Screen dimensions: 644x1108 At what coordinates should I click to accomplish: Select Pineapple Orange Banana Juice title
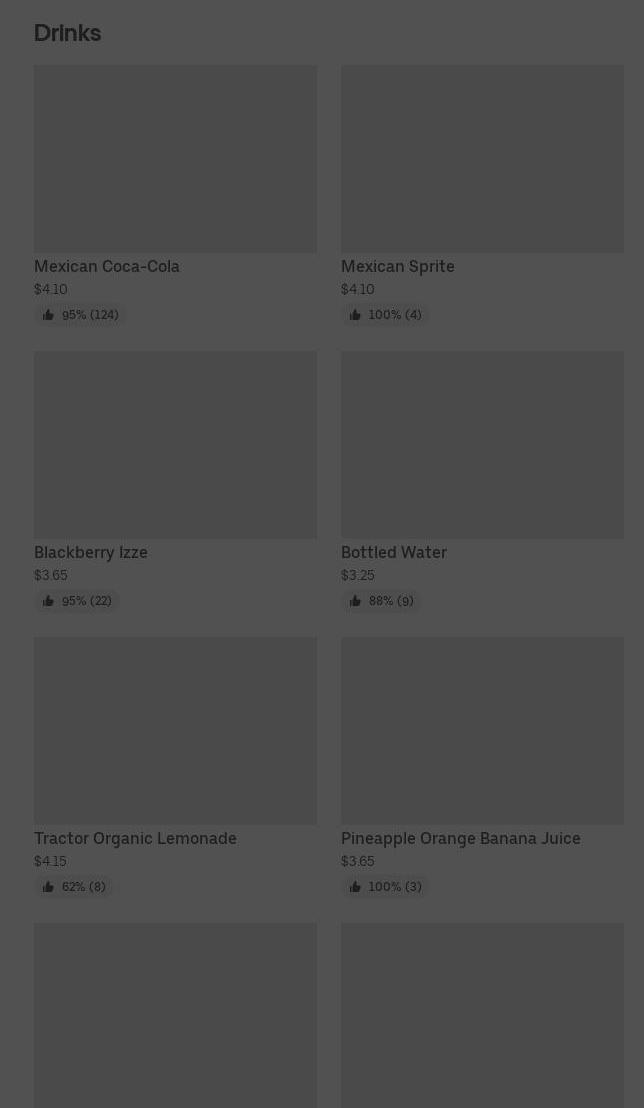[x=460, y=838]
